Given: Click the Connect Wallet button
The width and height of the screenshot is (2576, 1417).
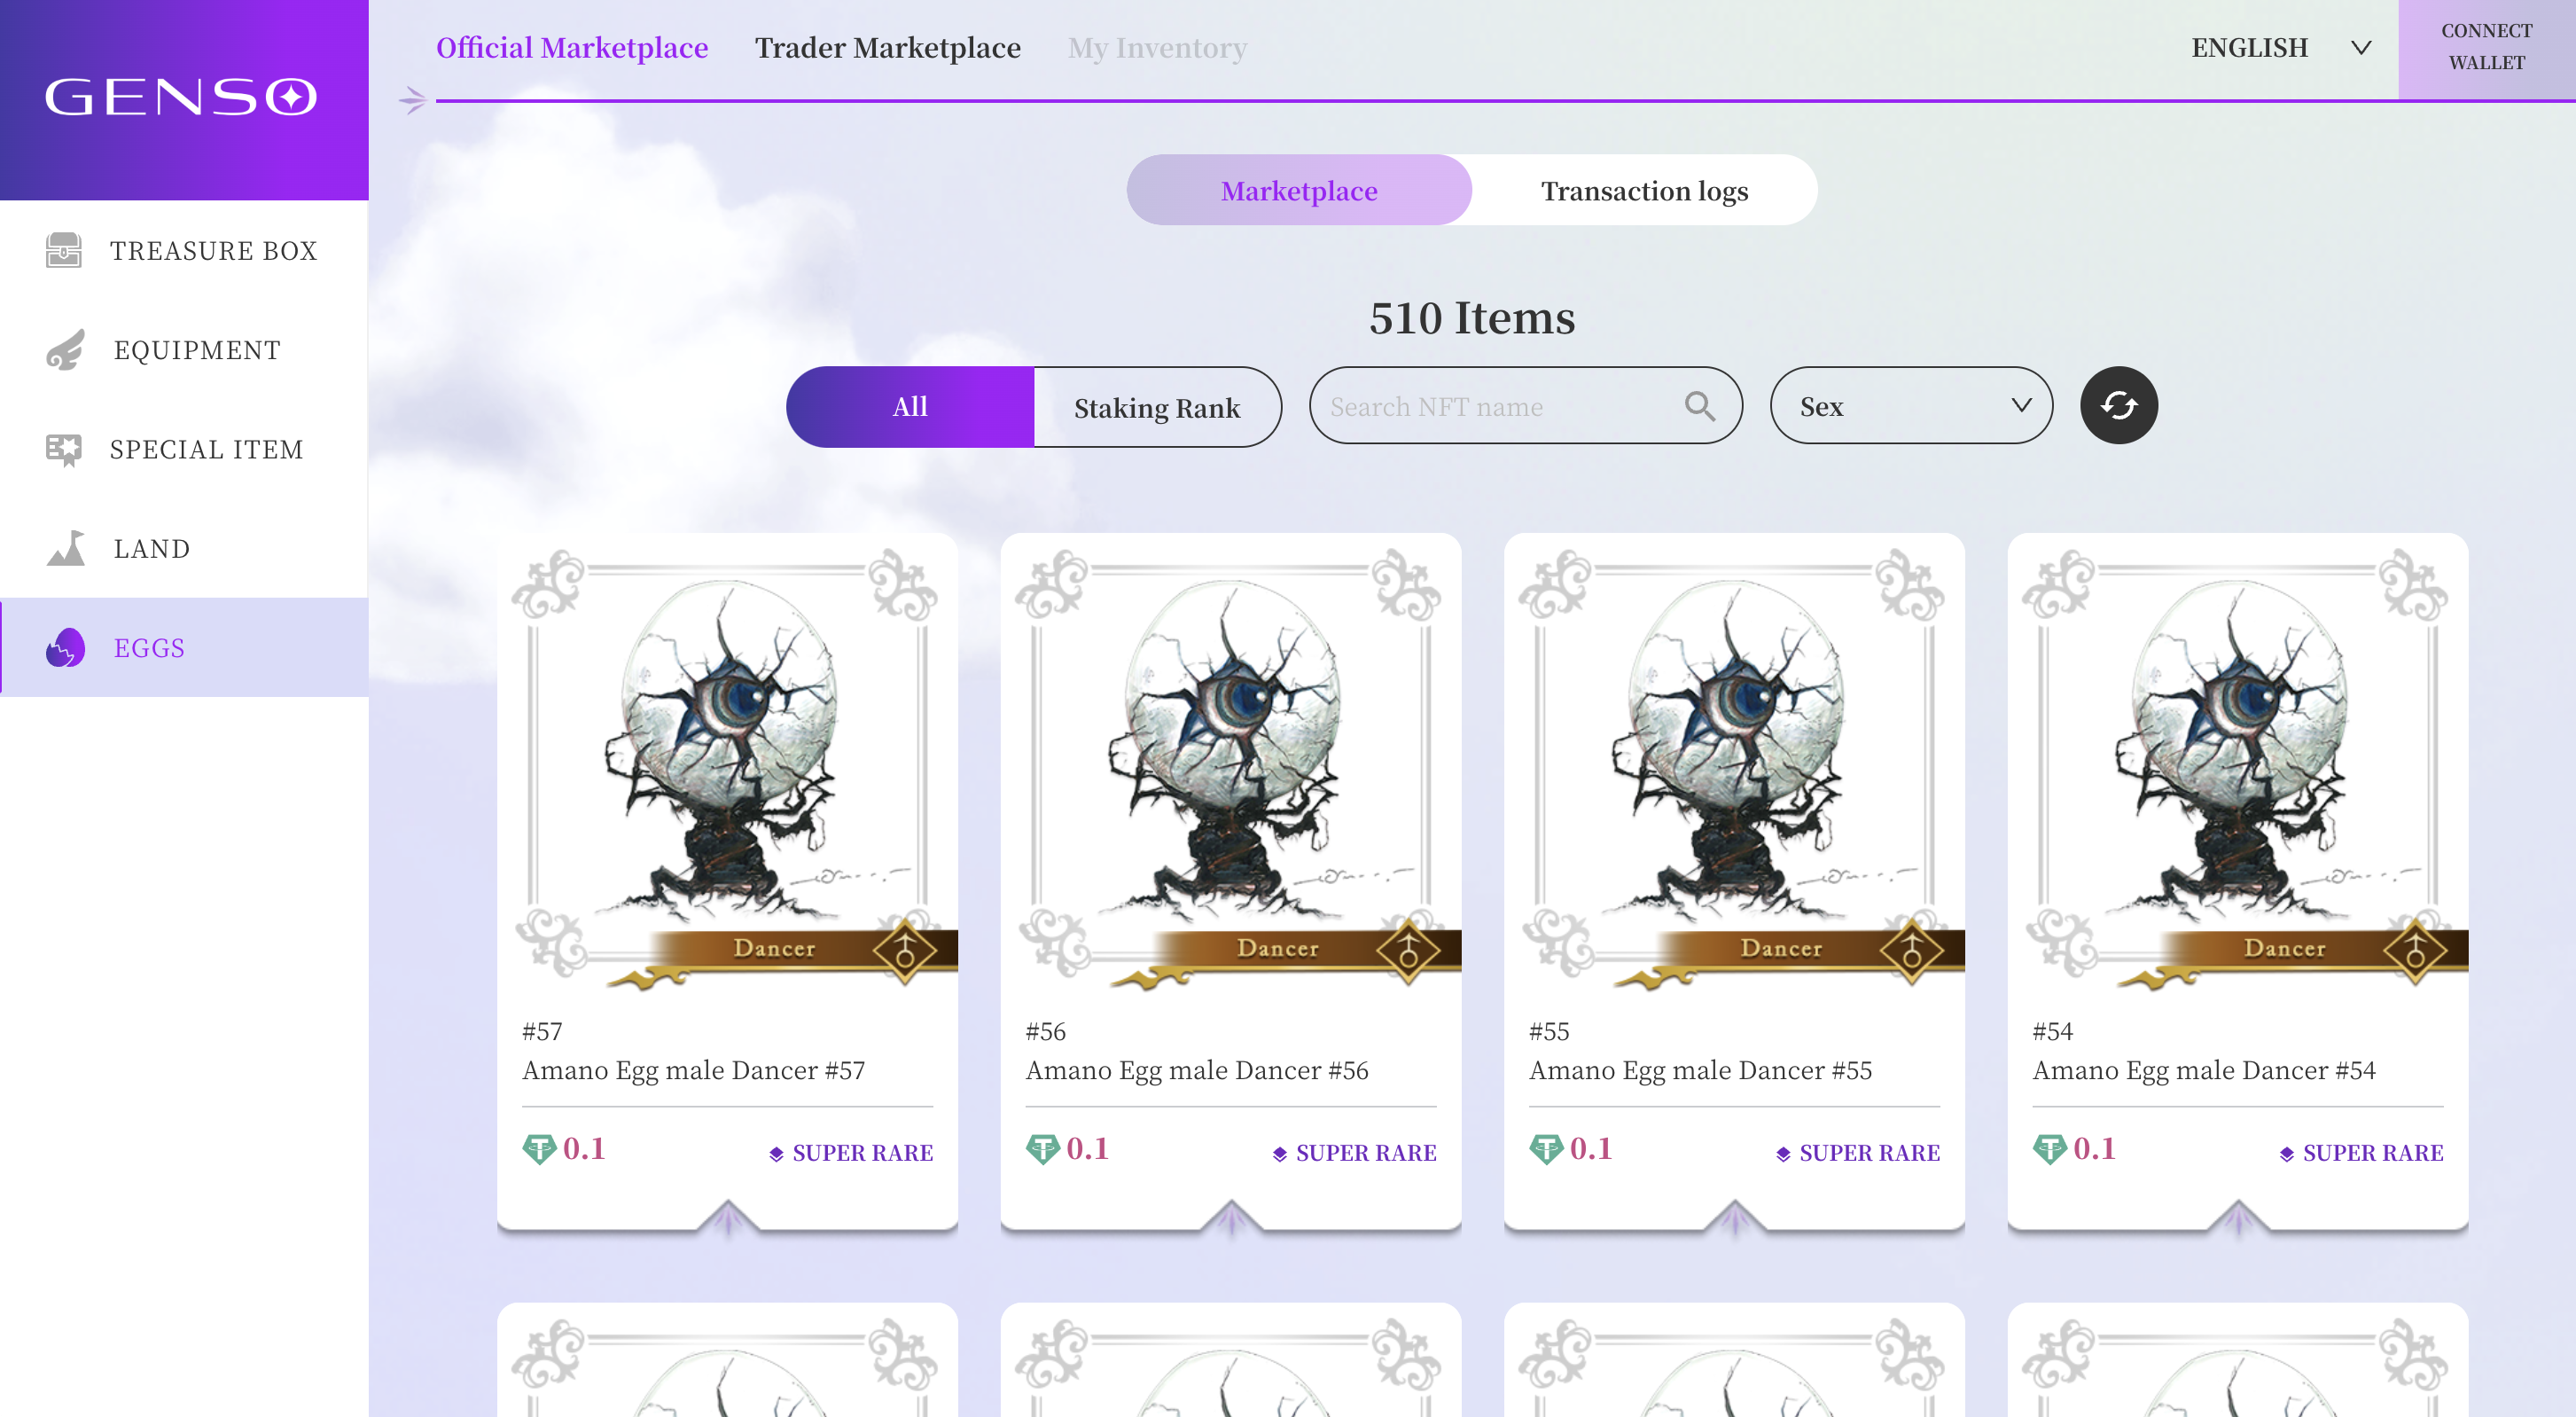Looking at the screenshot, I should (2487, 48).
